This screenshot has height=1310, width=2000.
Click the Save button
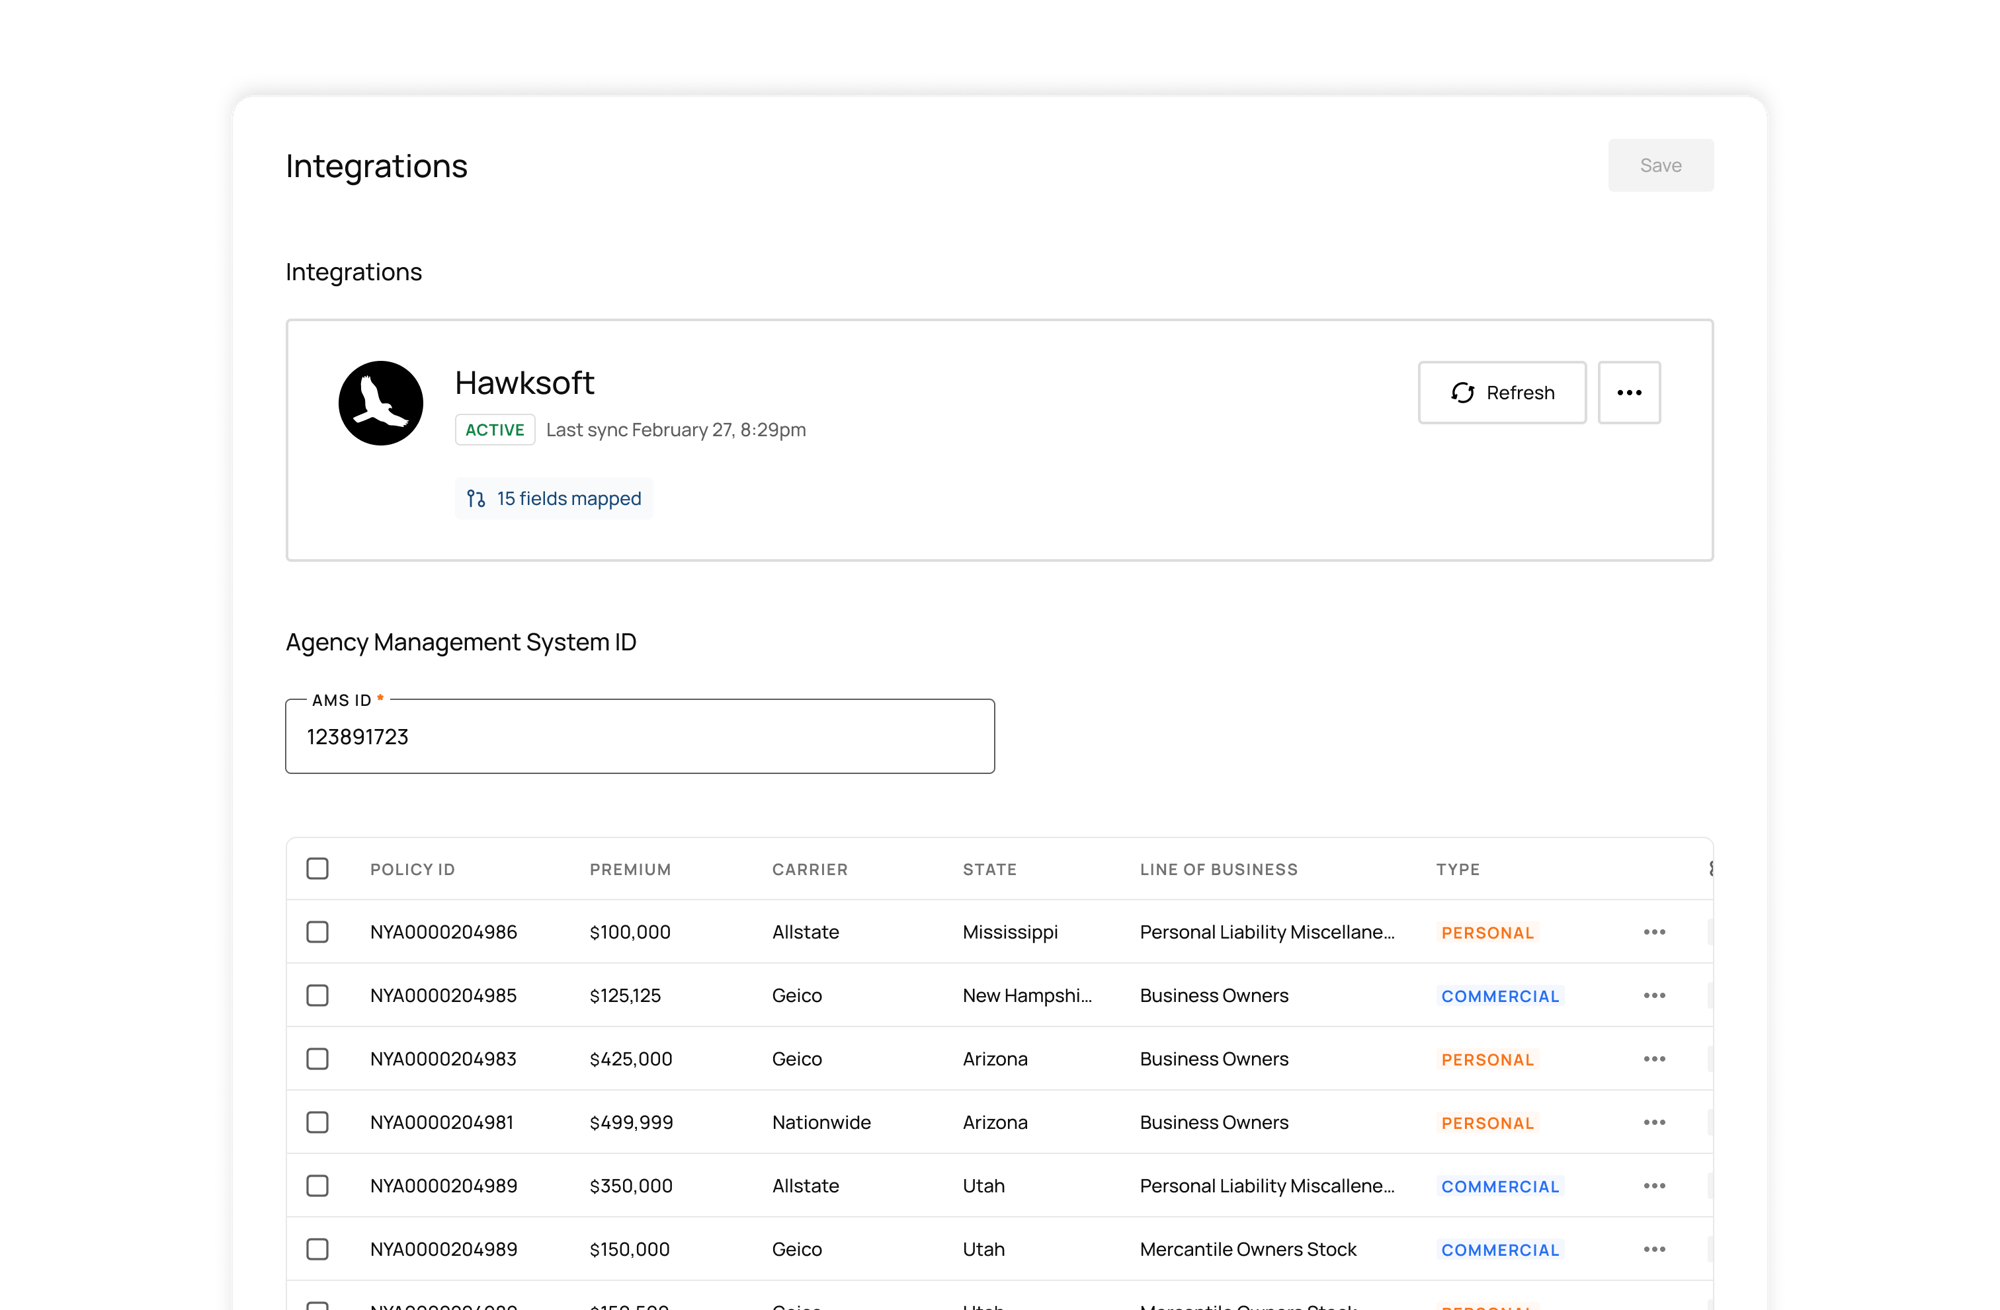point(1661,165)
